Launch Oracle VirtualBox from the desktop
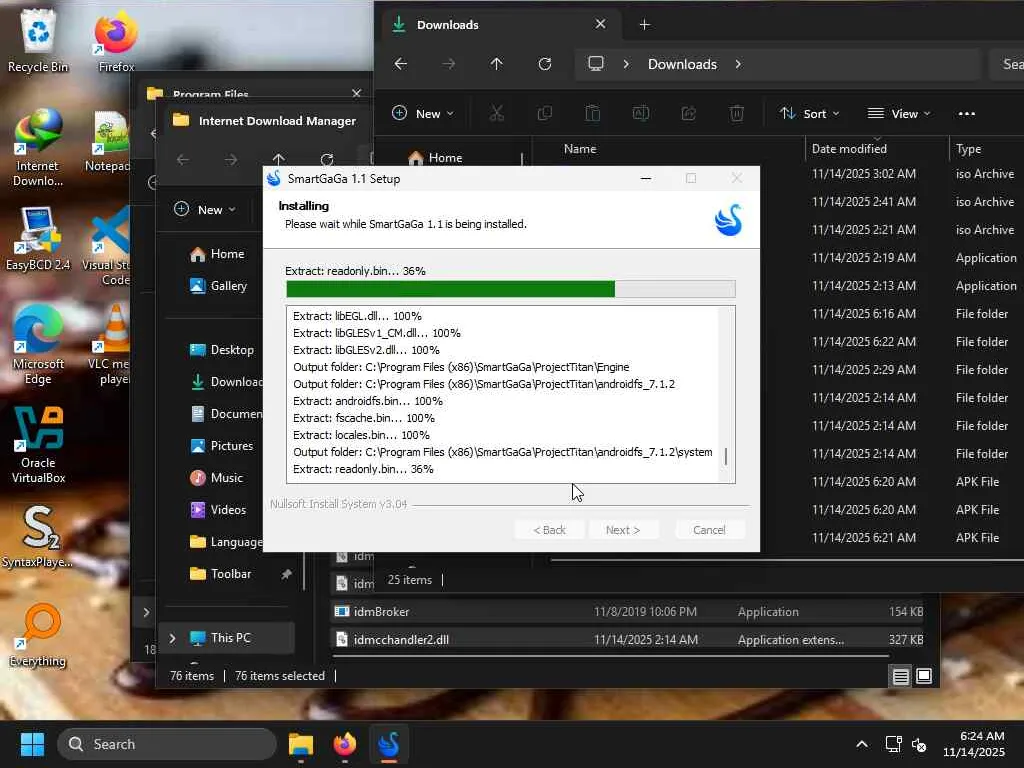 click(x=38, y=442)
